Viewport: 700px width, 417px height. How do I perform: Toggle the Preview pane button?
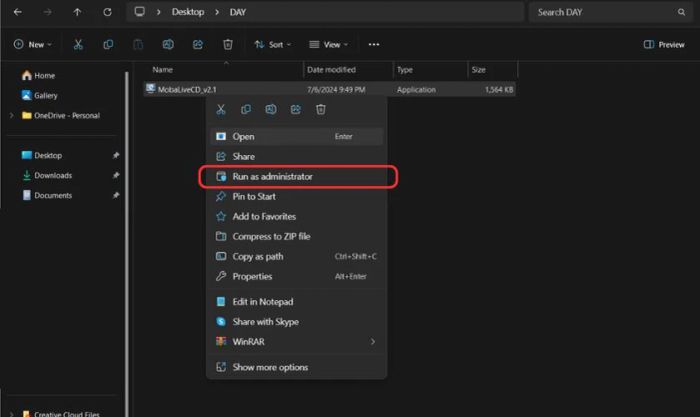point(664,44)
